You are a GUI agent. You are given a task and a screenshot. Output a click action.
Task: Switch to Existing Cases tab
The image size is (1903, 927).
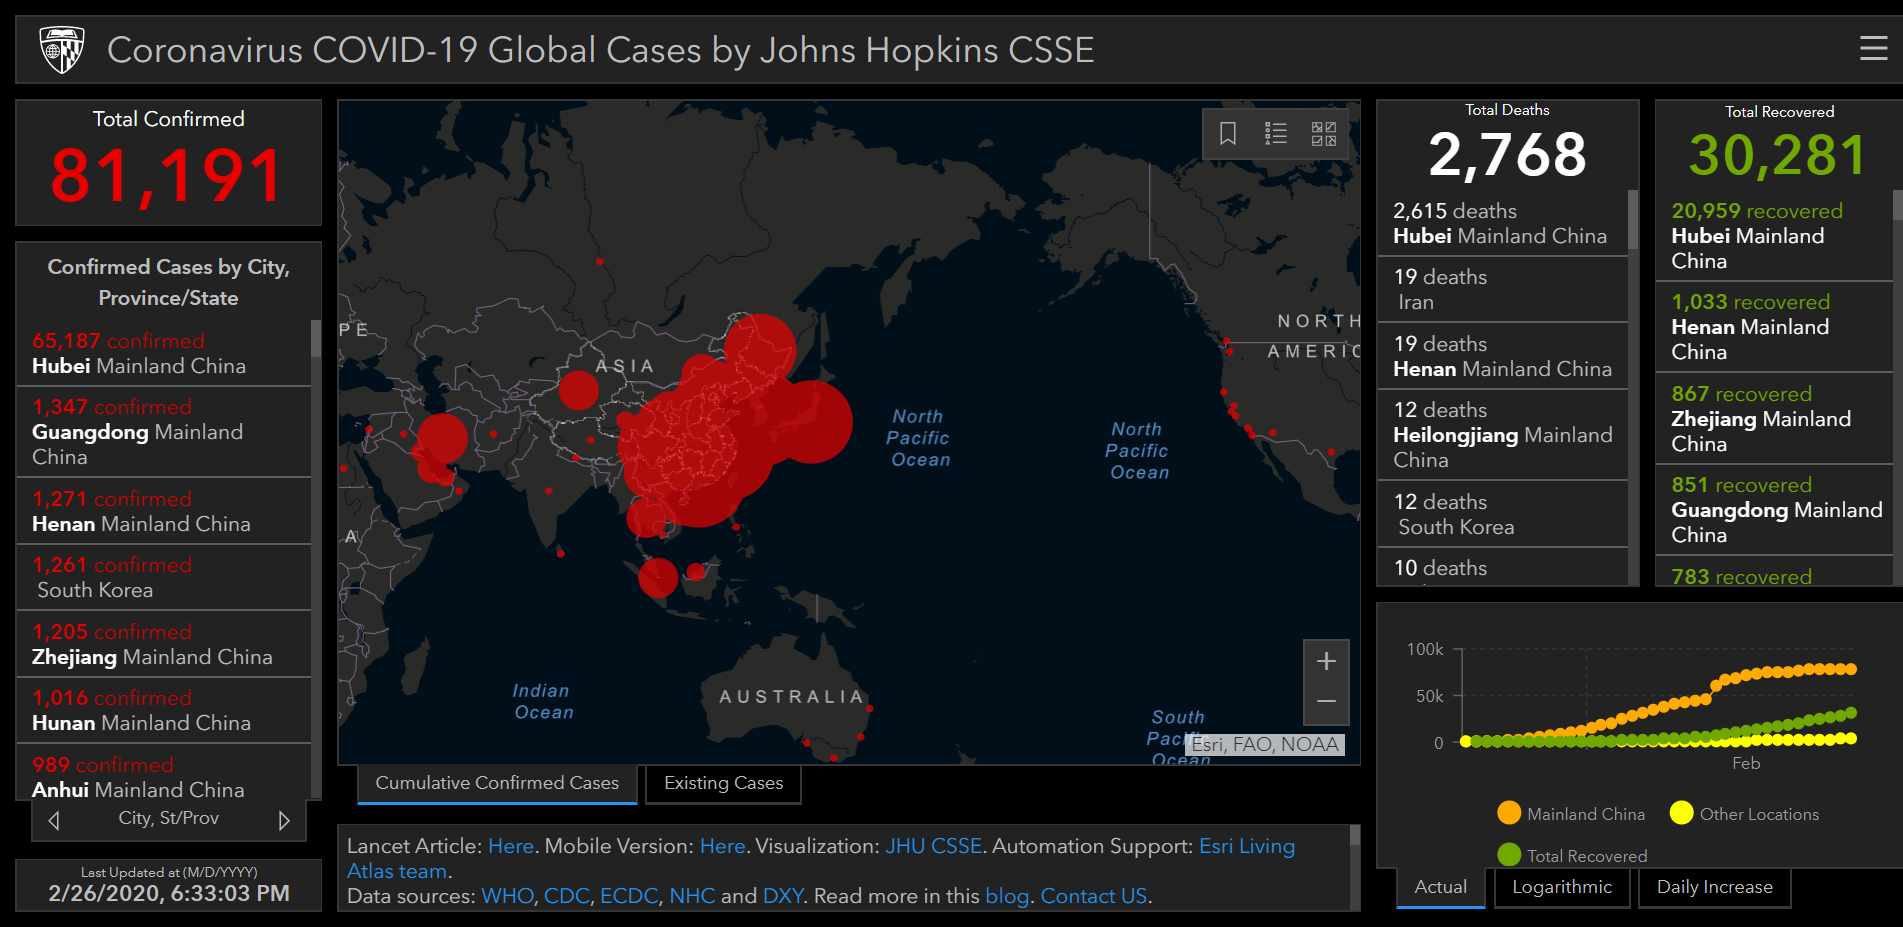(x=723, y=783)
